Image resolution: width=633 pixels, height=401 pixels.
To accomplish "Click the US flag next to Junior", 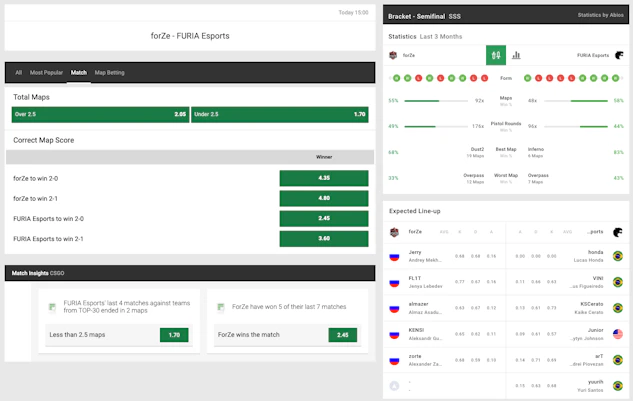I will (618, 334).
